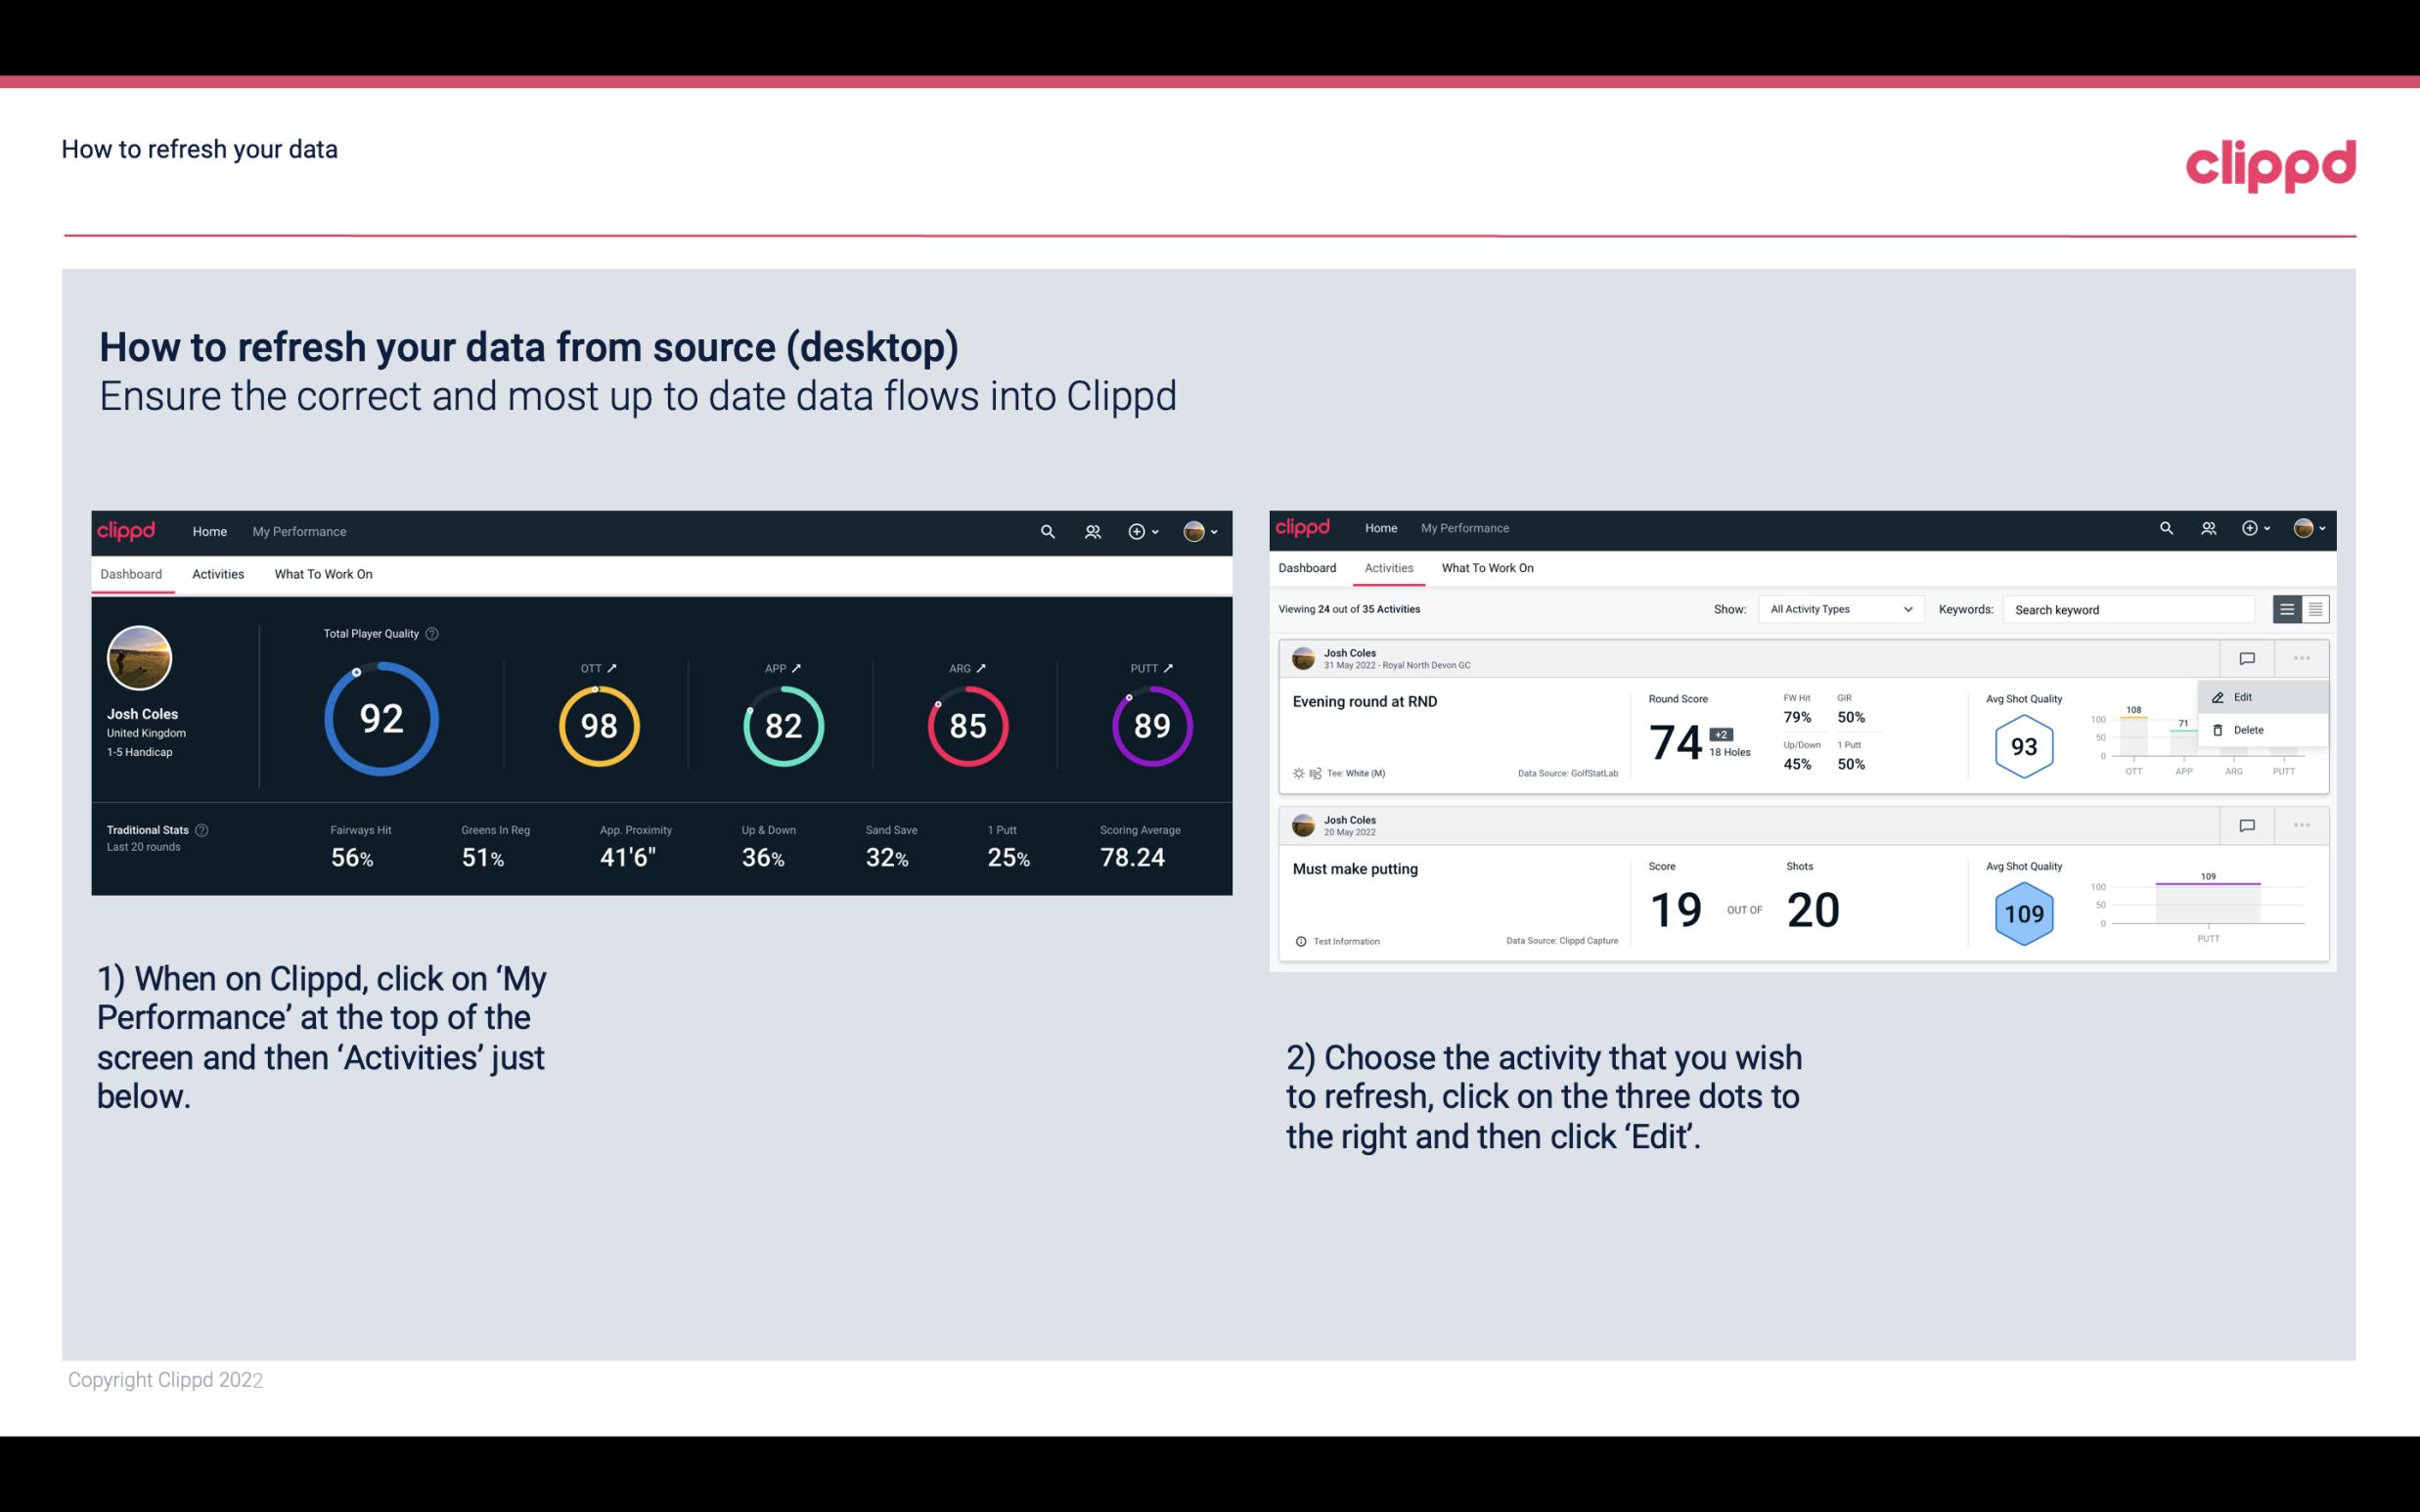Toggle What To Work On tab visibility
Screen dimensions: 2420x1512
tap(323, 573)
